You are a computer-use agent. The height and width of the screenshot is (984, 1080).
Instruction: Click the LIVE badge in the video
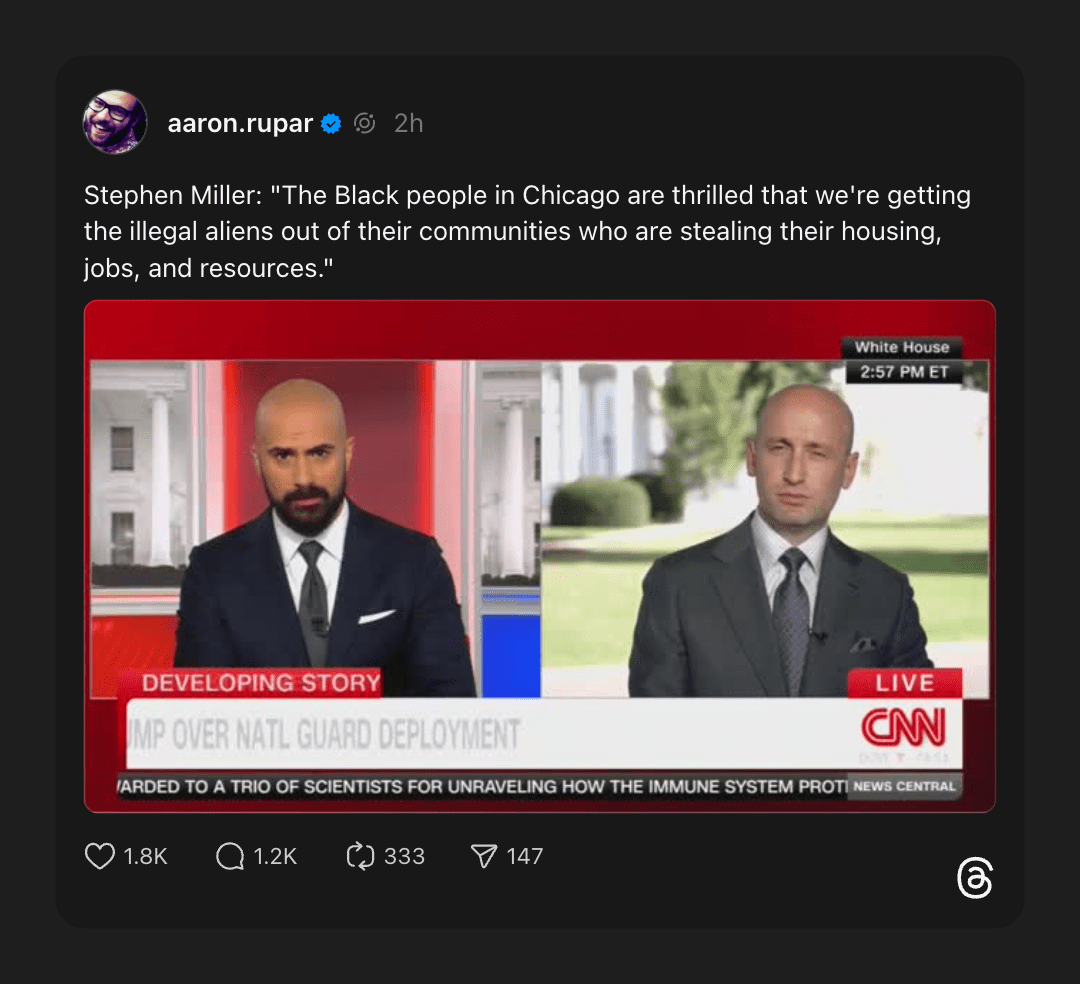[x=904, y=683]
